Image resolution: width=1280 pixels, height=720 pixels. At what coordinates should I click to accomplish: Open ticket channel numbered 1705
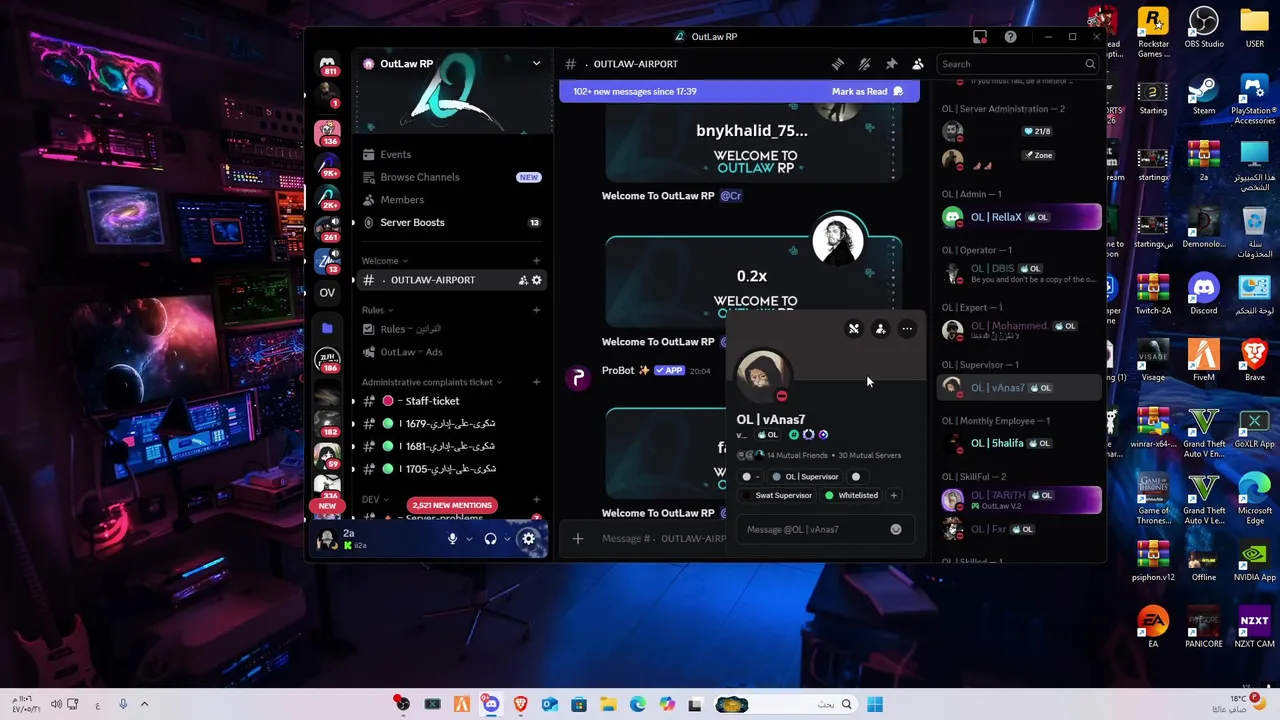pyautogui.click(x=451, y=469)
